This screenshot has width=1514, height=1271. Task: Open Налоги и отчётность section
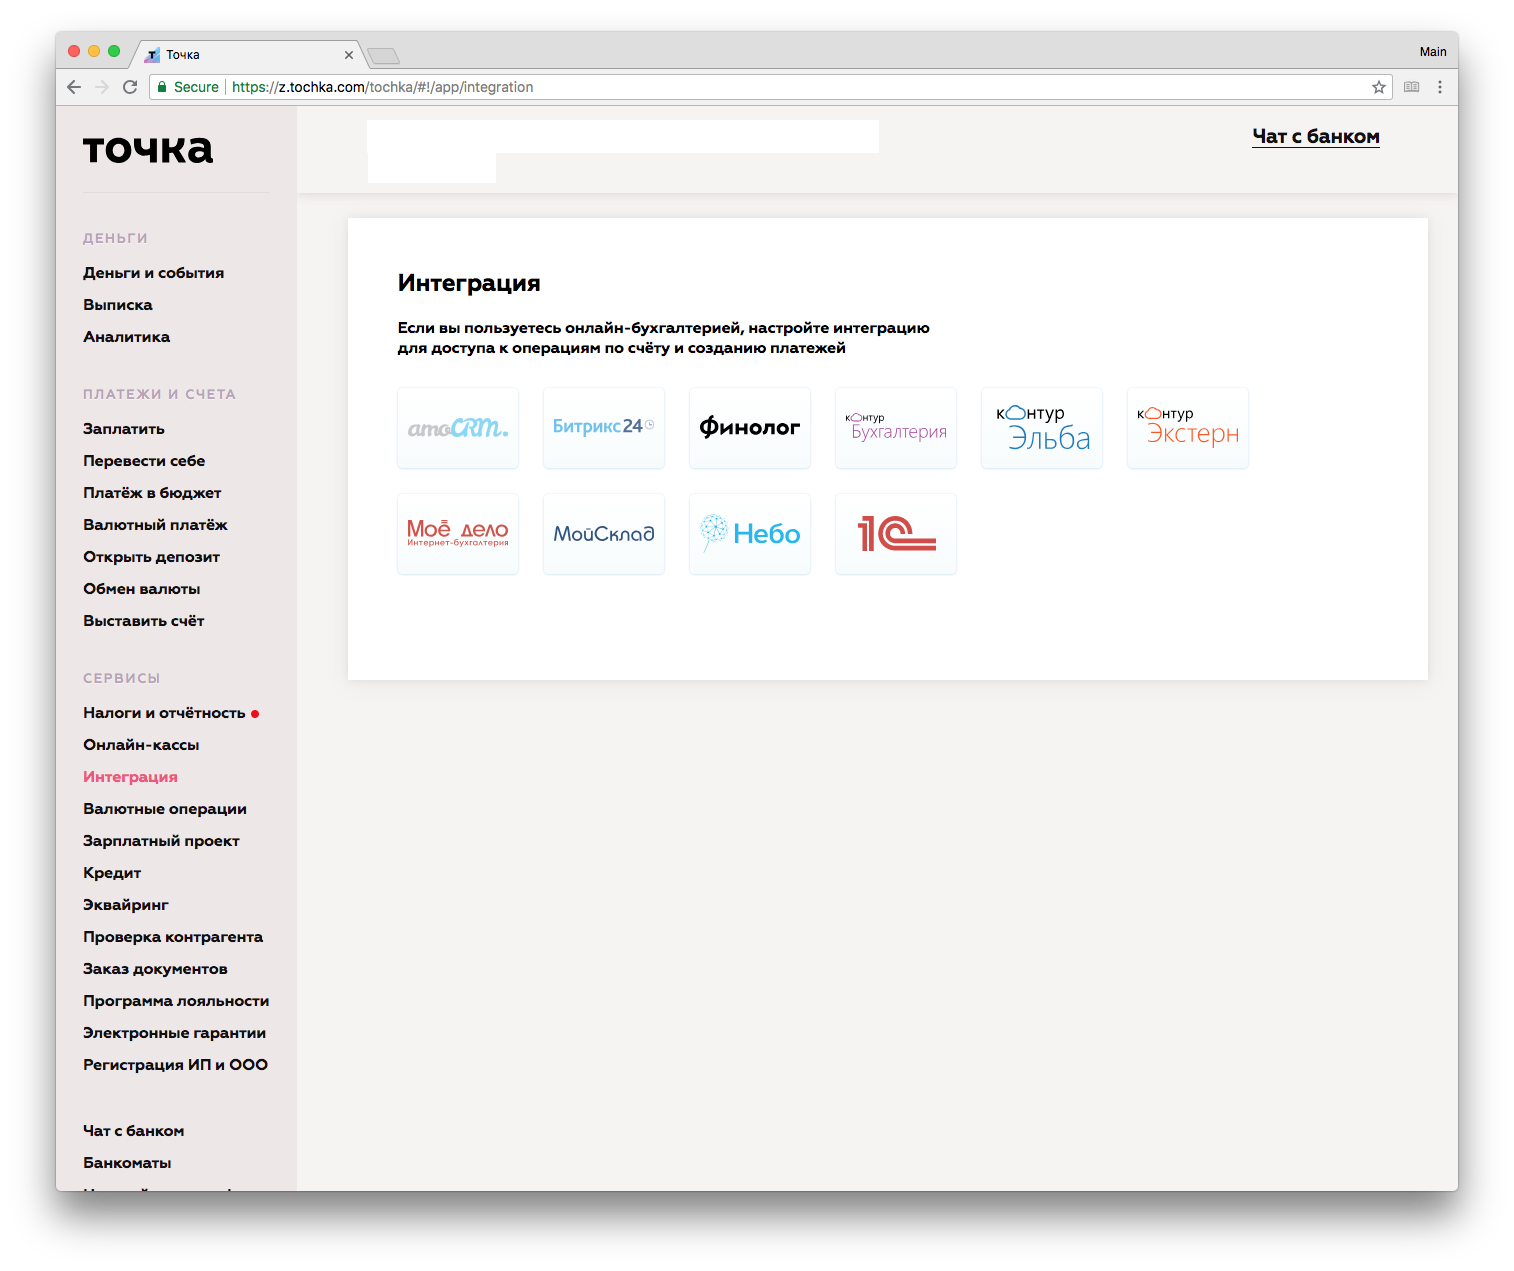point(164,713)
